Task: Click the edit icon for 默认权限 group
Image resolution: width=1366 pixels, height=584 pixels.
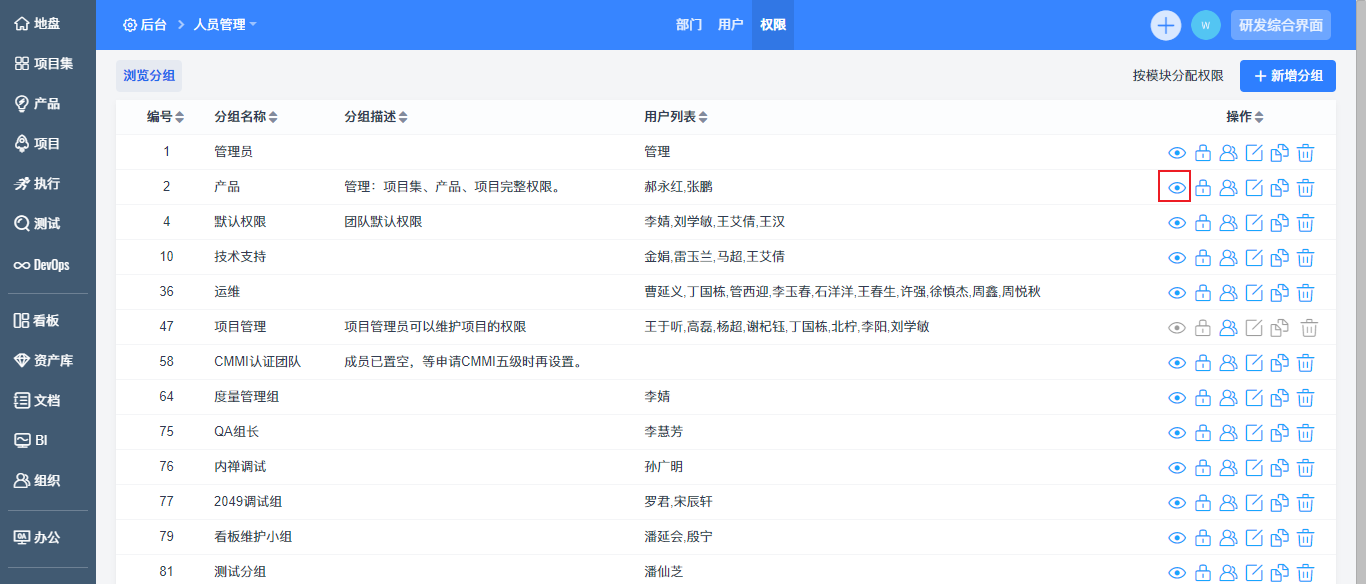Action: click(x=1254, y=223)
